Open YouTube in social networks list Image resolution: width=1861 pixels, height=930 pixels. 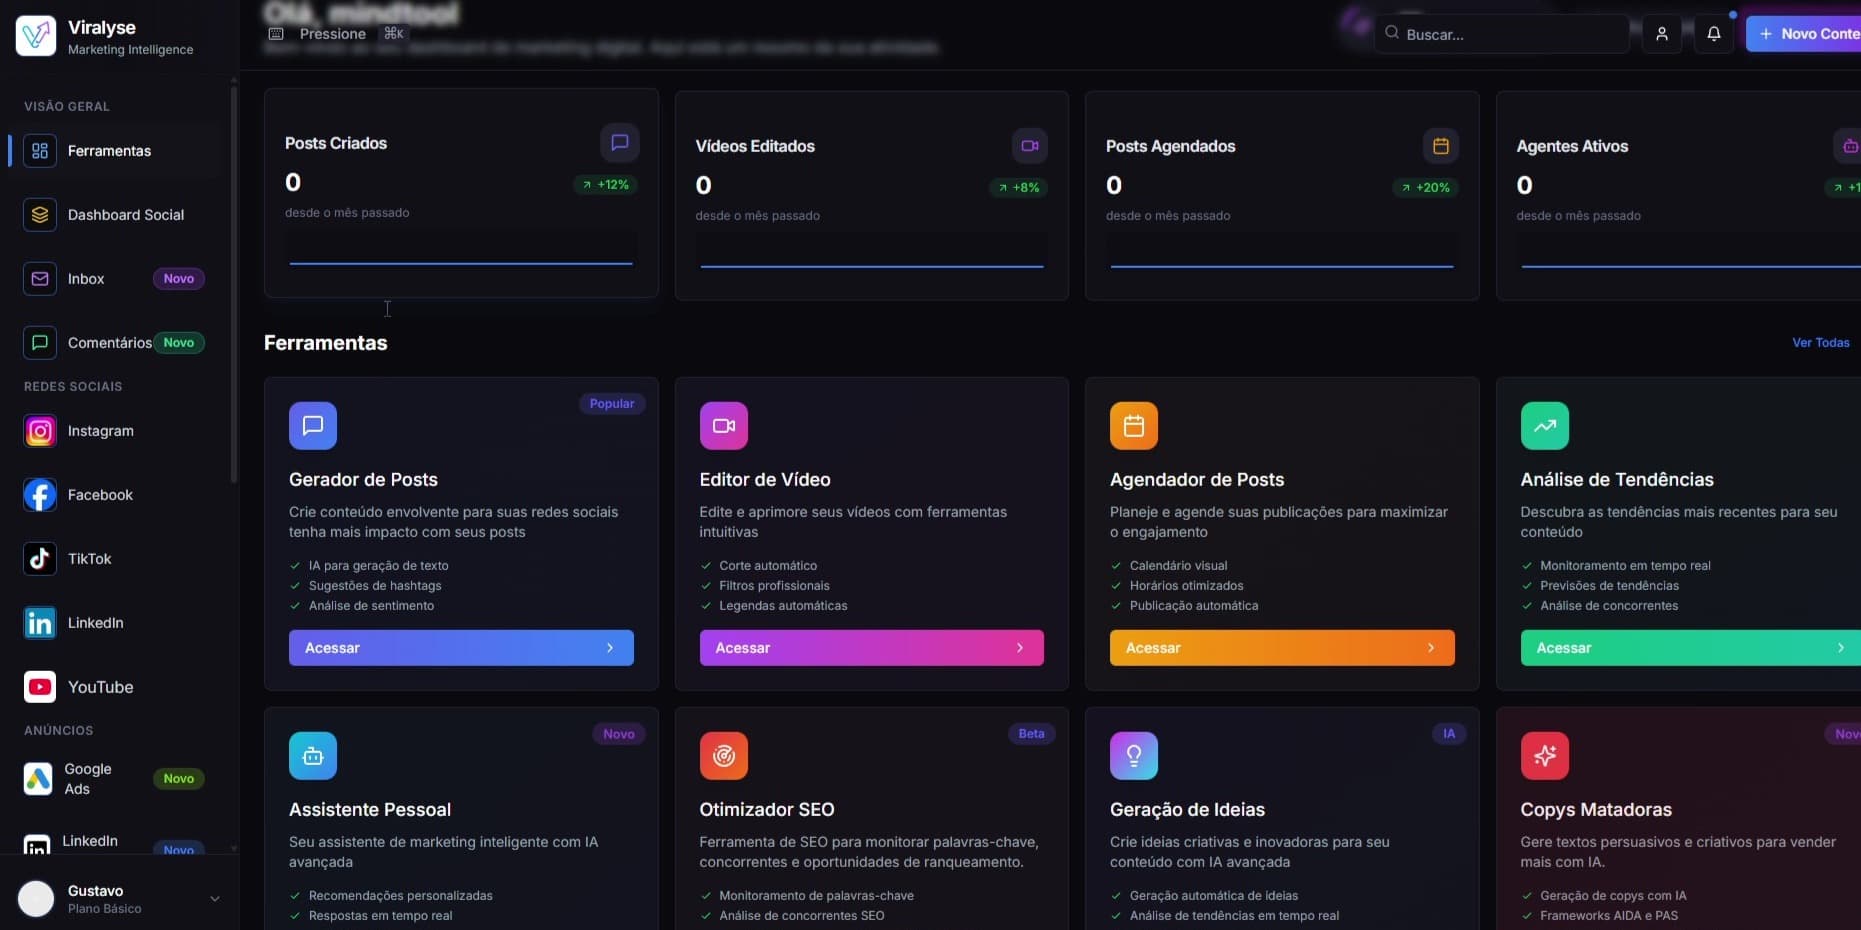click(100, 687)
